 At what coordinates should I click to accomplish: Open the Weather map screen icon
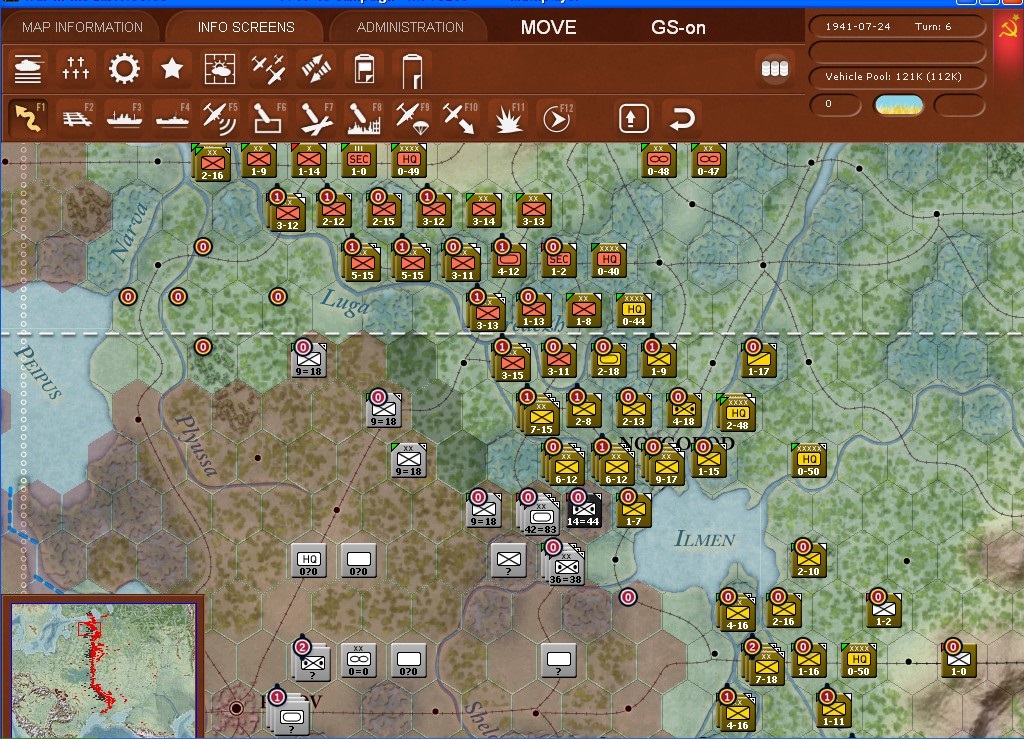220,69
